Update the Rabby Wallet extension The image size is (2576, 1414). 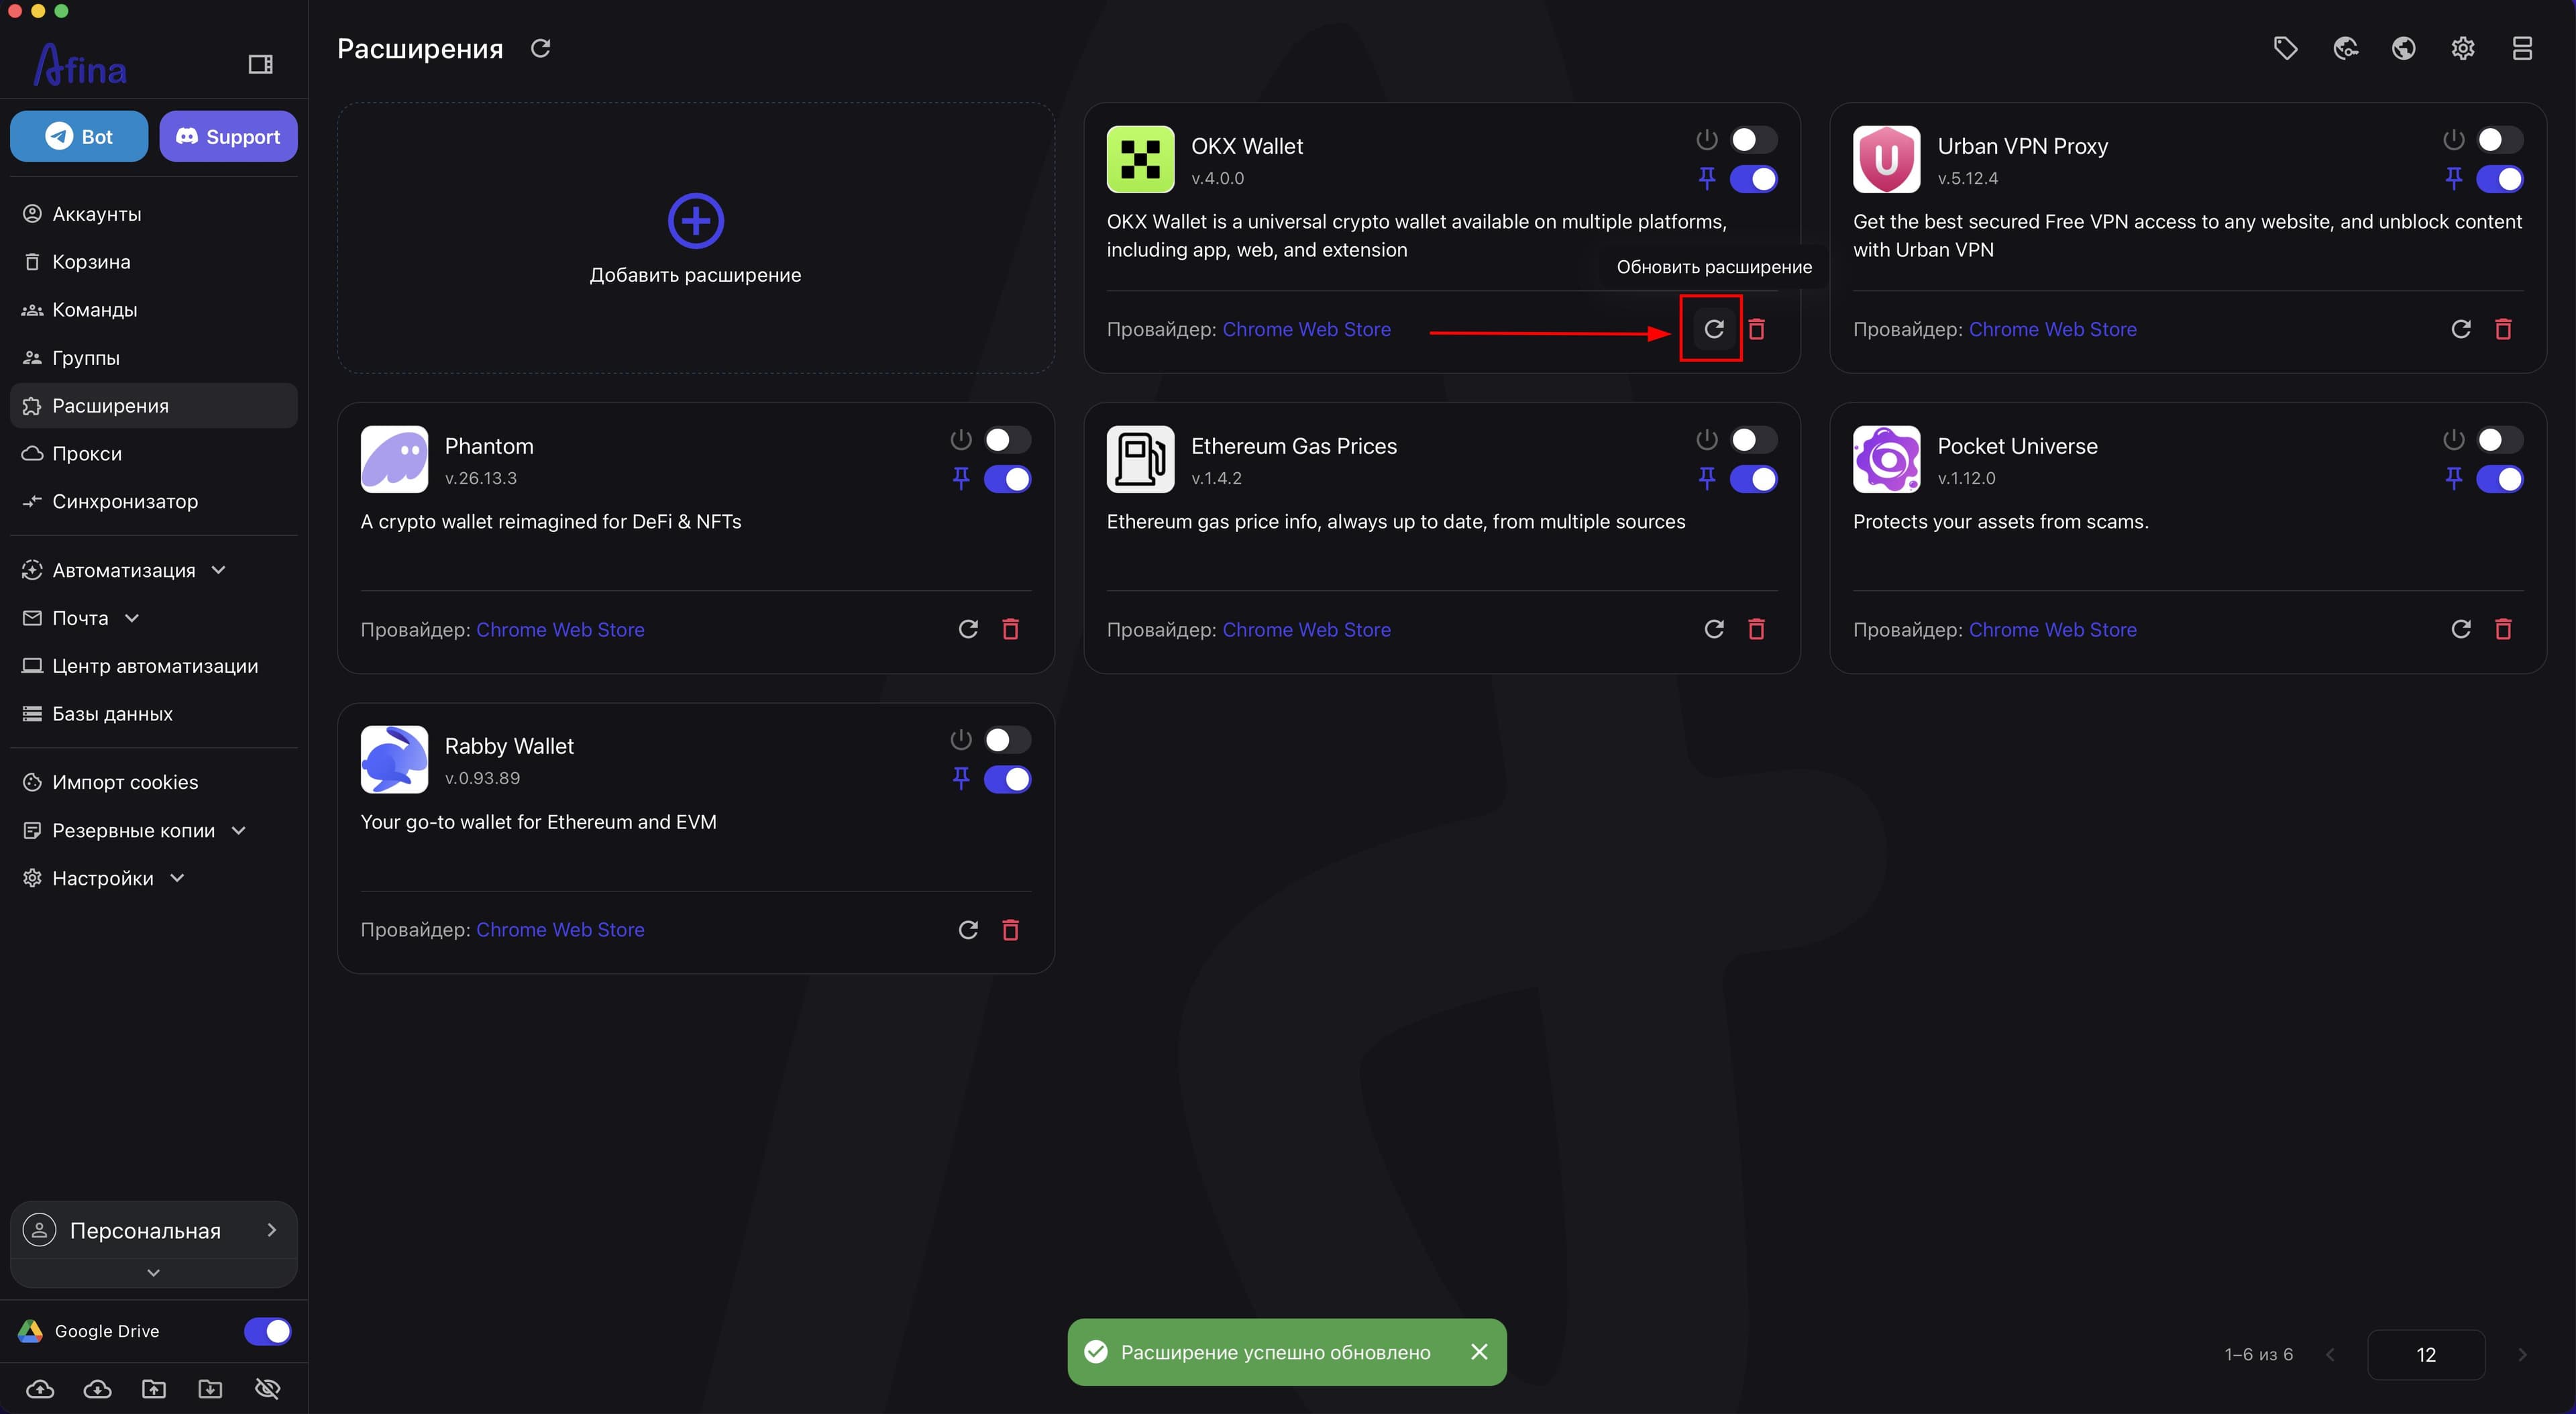click(967, 930)
